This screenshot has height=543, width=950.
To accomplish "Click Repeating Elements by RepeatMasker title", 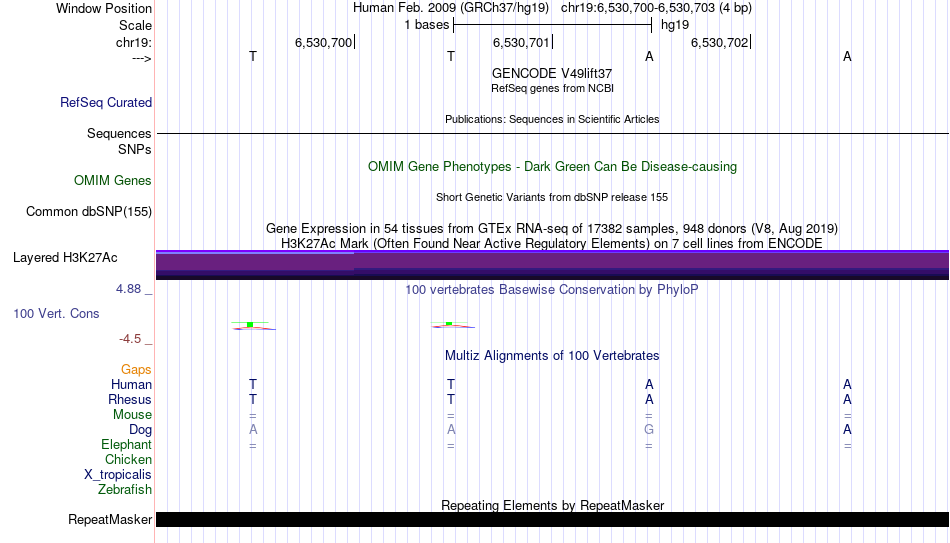I will (552, 505).
